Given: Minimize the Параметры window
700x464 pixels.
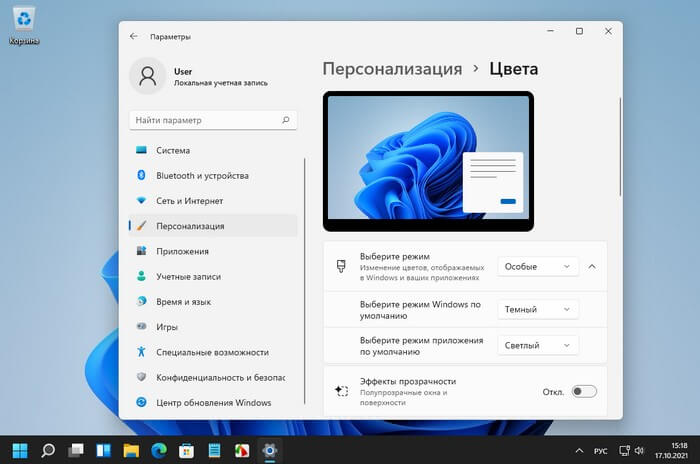Looking at the screenshot, I should pyautogui.click(x=550, y=31).
